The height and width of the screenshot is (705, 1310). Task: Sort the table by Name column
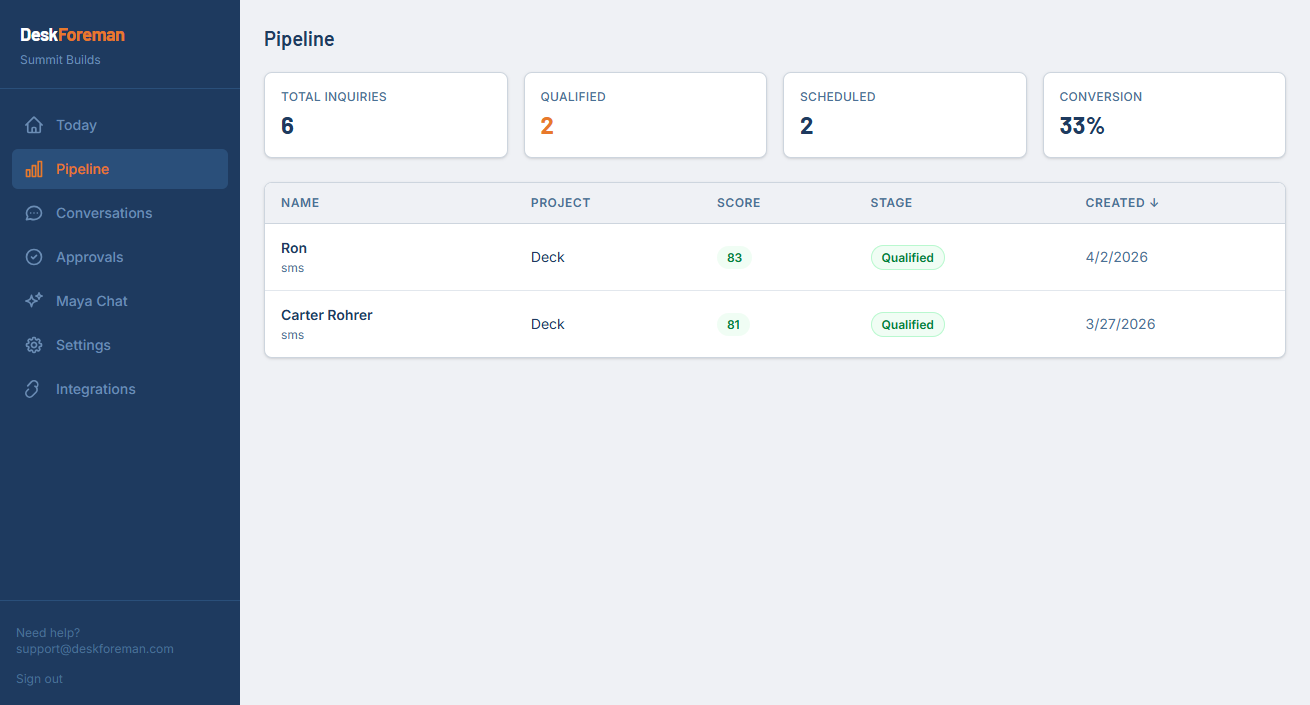(300, 203)
